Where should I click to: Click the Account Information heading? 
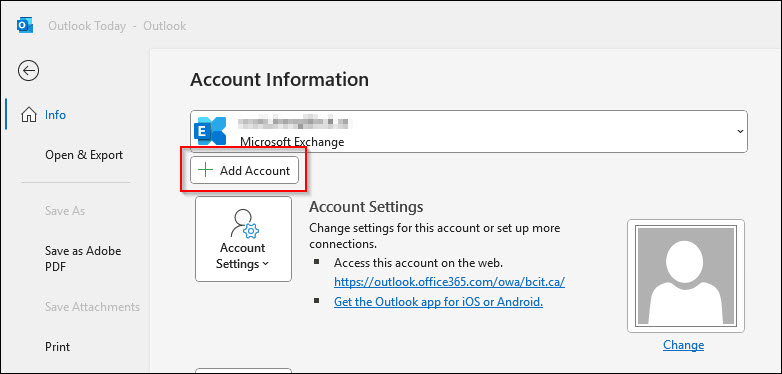click(279, 80)
